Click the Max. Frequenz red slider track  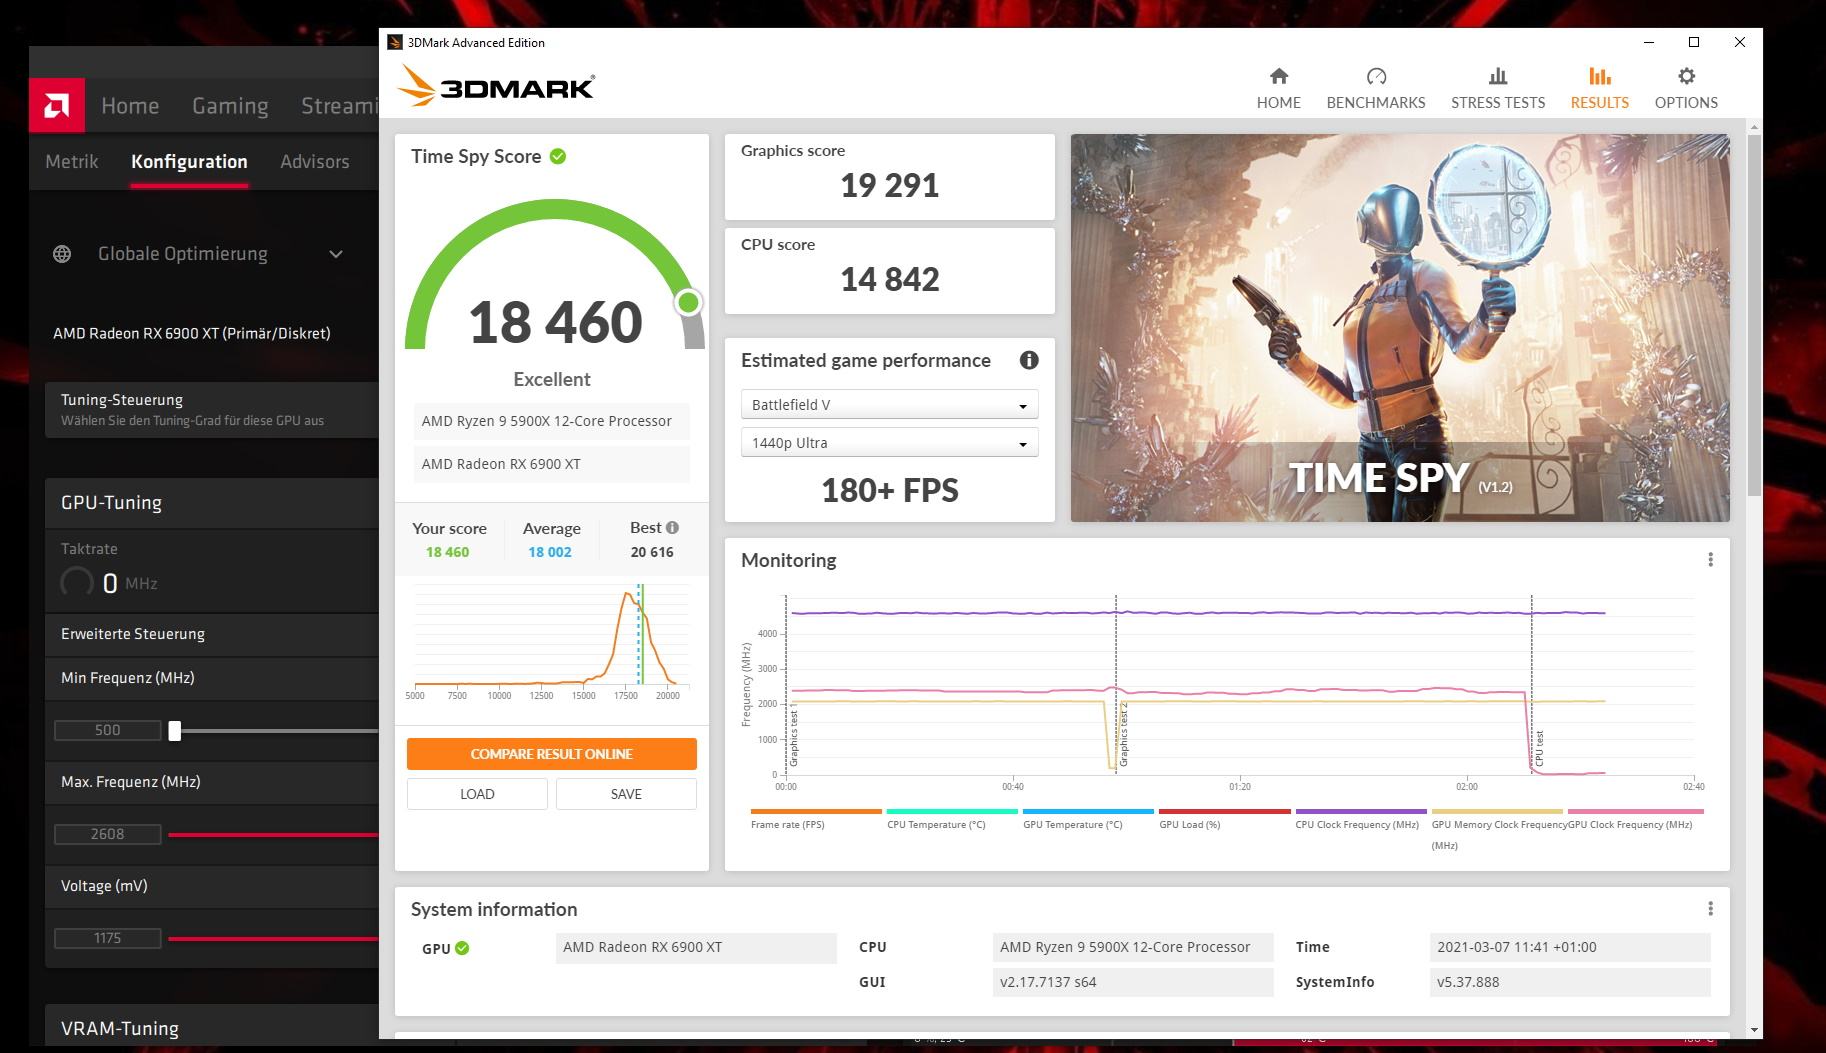(x=273, y=834)
